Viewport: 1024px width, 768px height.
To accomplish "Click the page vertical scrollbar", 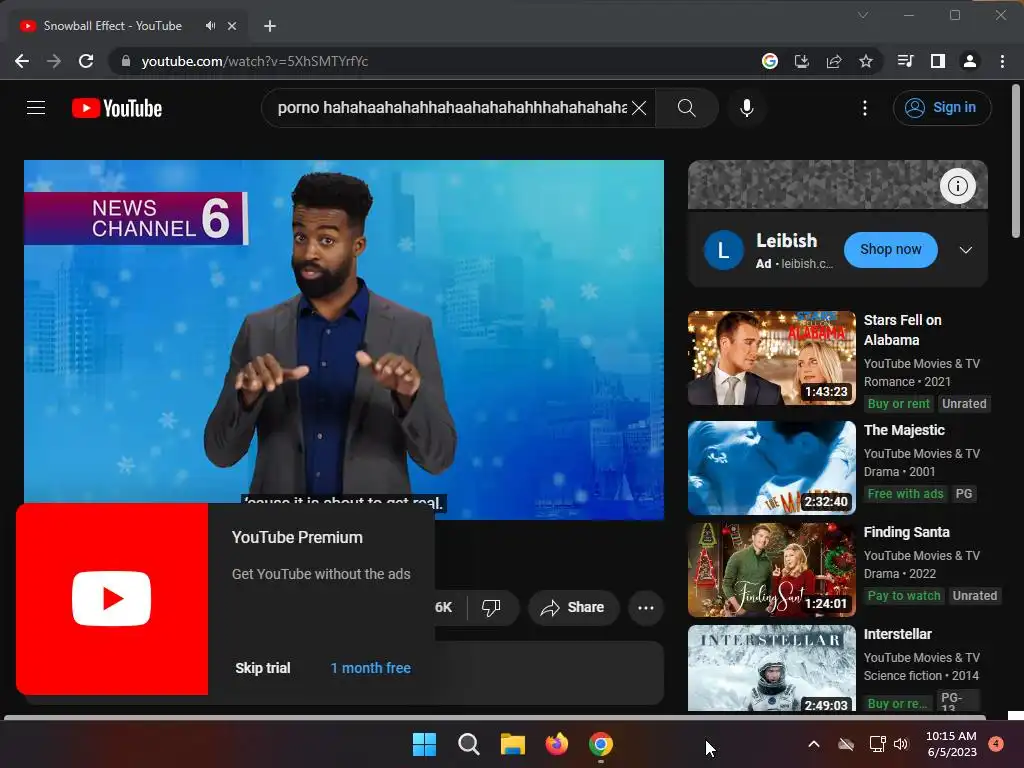I will pyautogui.click(x=1016, y=160).
